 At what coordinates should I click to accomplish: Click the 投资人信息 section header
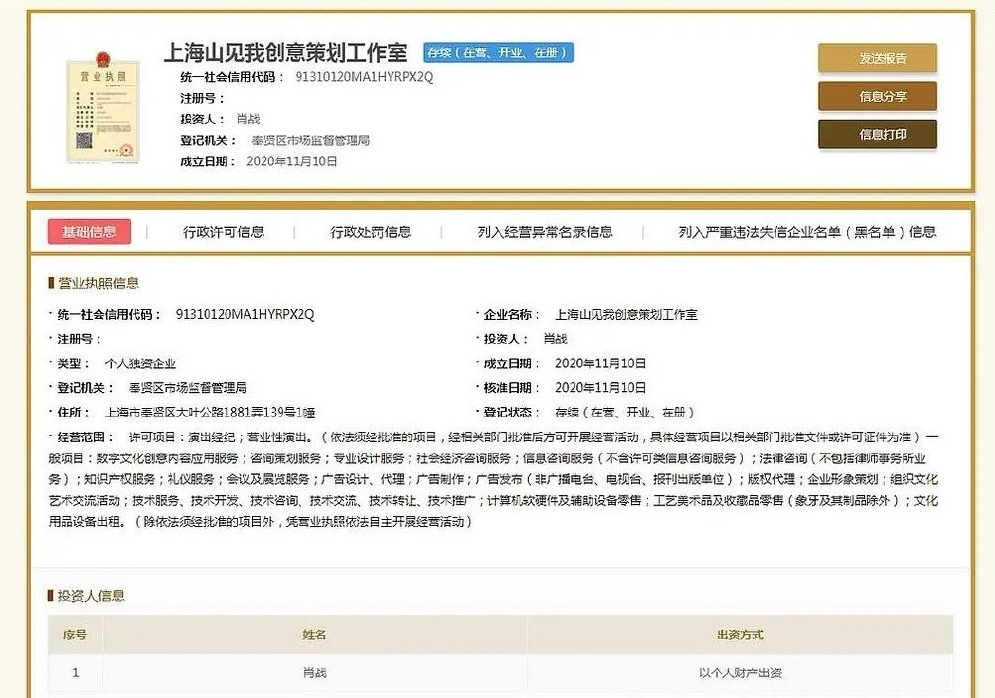86,597
